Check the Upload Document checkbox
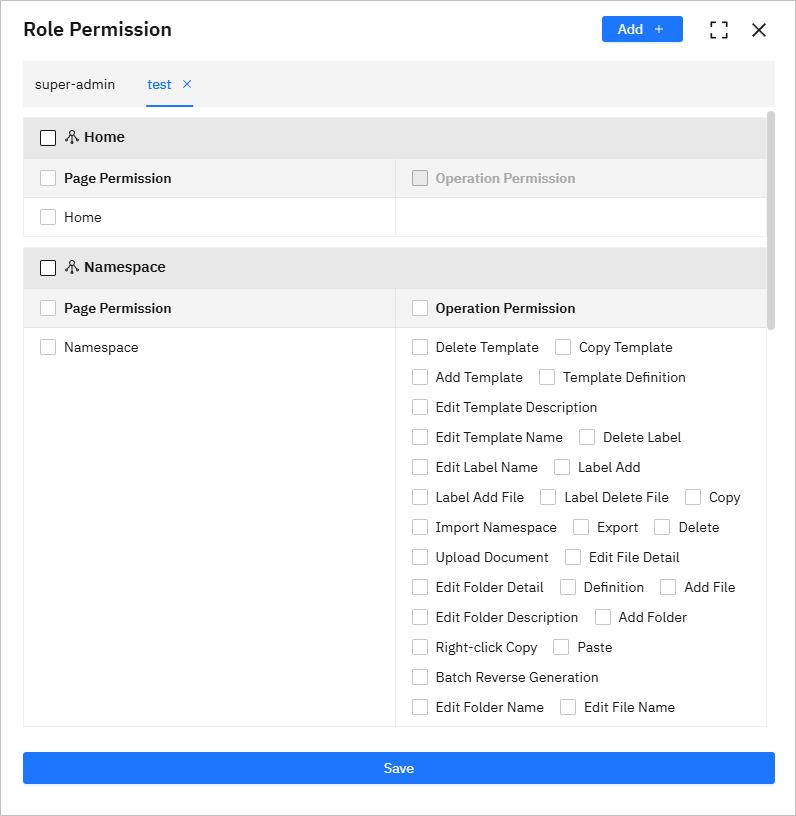The image size is (796, 816). tap(420, 557)
